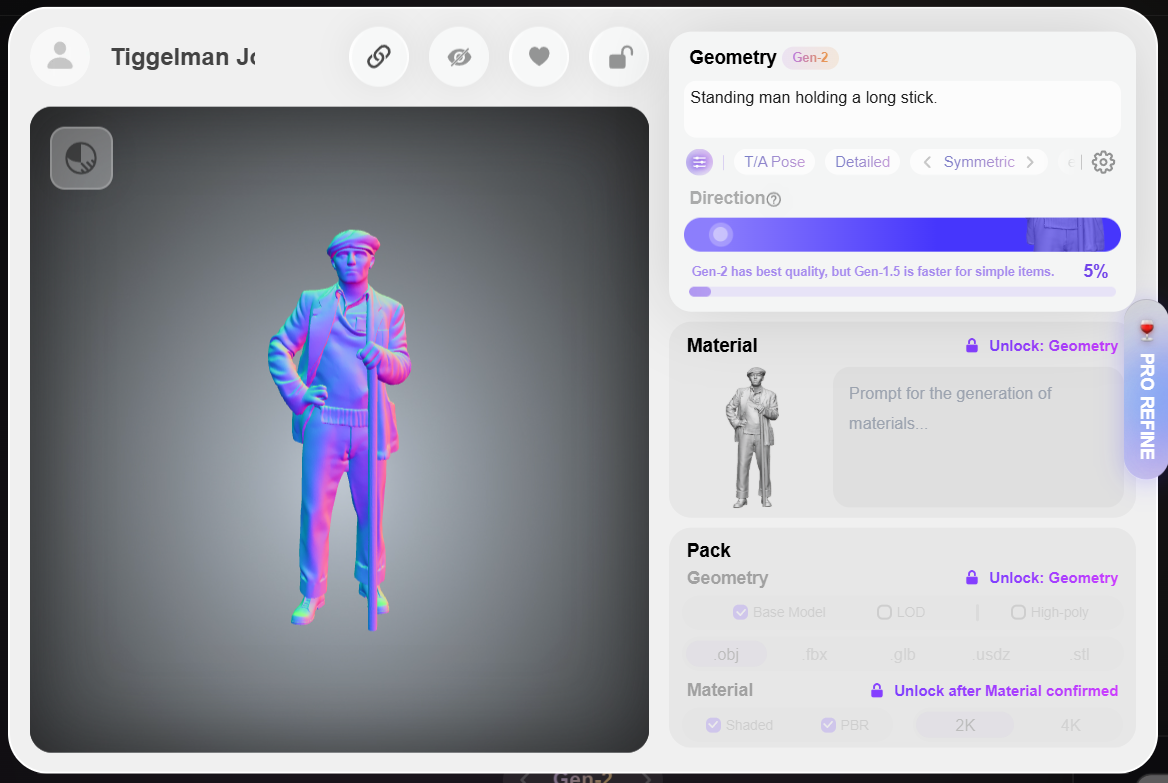1168x783 pixels.
Task: Open the PRO REFINE side panel
Action: coord(1146,390)
